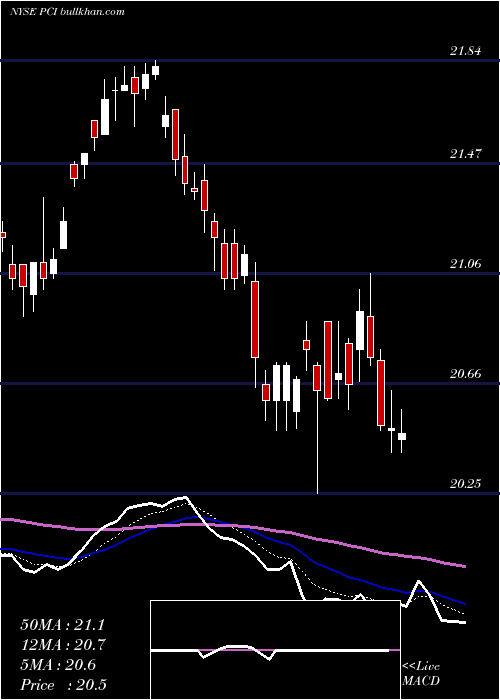Click the 20.66 price level label
This screenshot has width=500, height=700.
pos(466,374)
